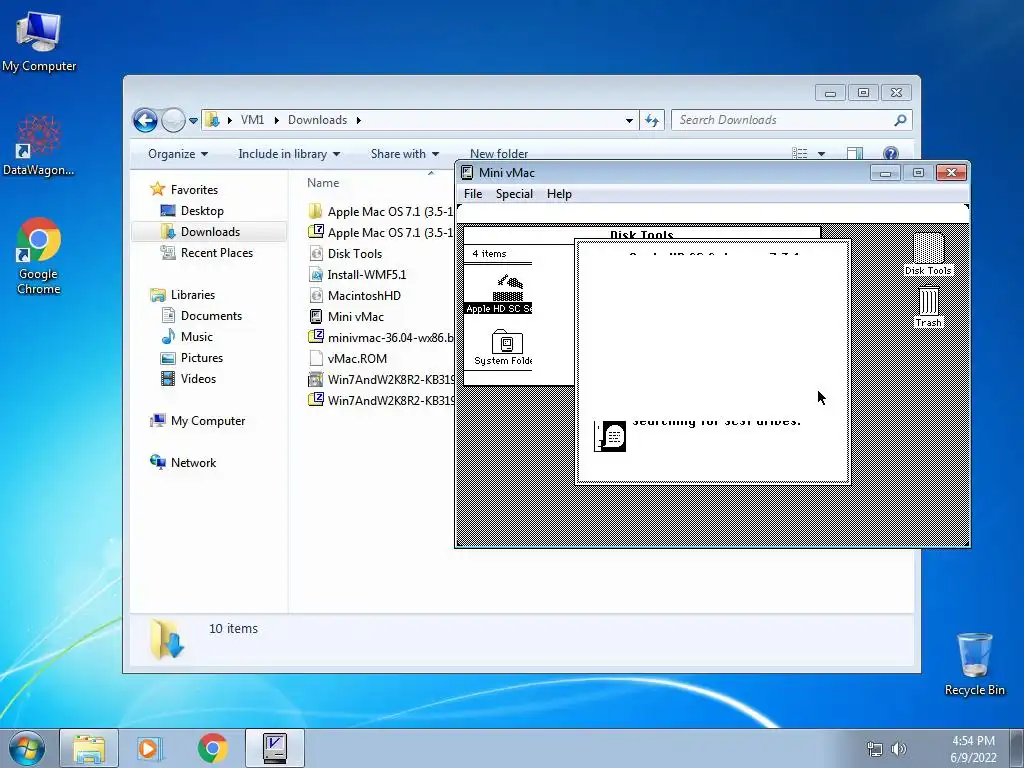This screenshot has height=768, width=1024.
Task: Select the Disk Tools file in Downloads
Action: tap(355, 254)
